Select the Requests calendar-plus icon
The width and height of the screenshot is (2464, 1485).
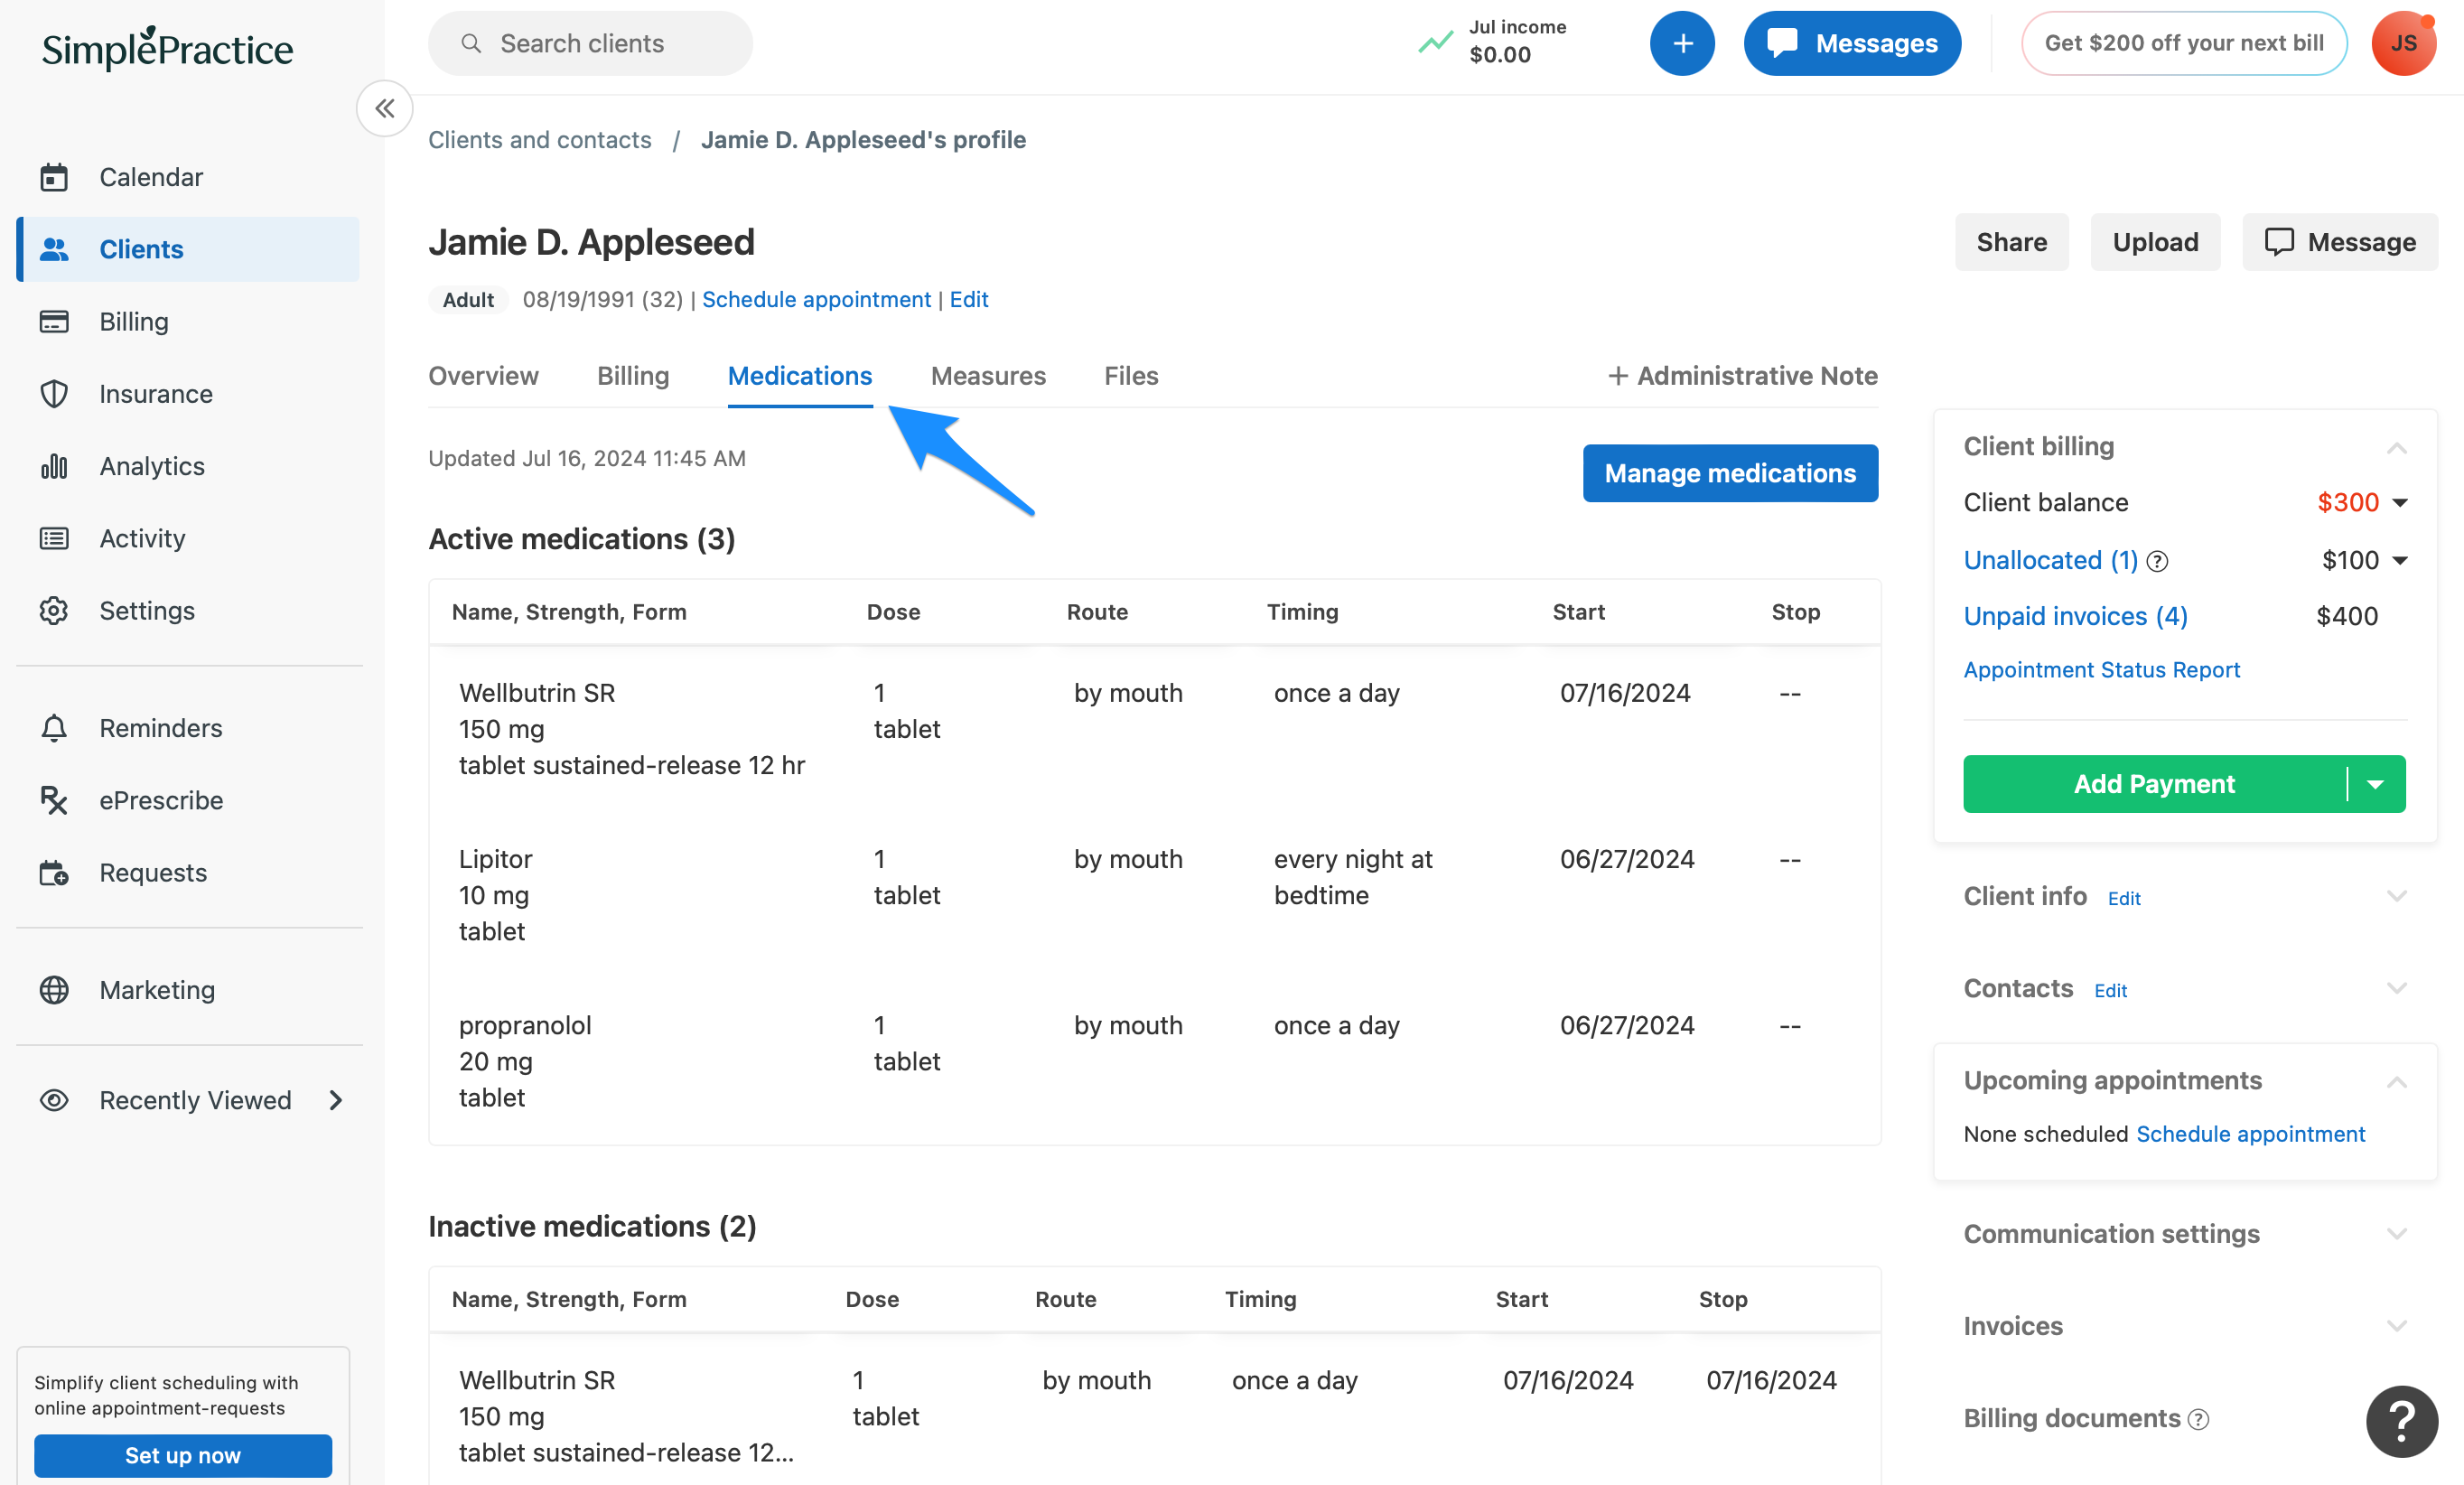54,872
